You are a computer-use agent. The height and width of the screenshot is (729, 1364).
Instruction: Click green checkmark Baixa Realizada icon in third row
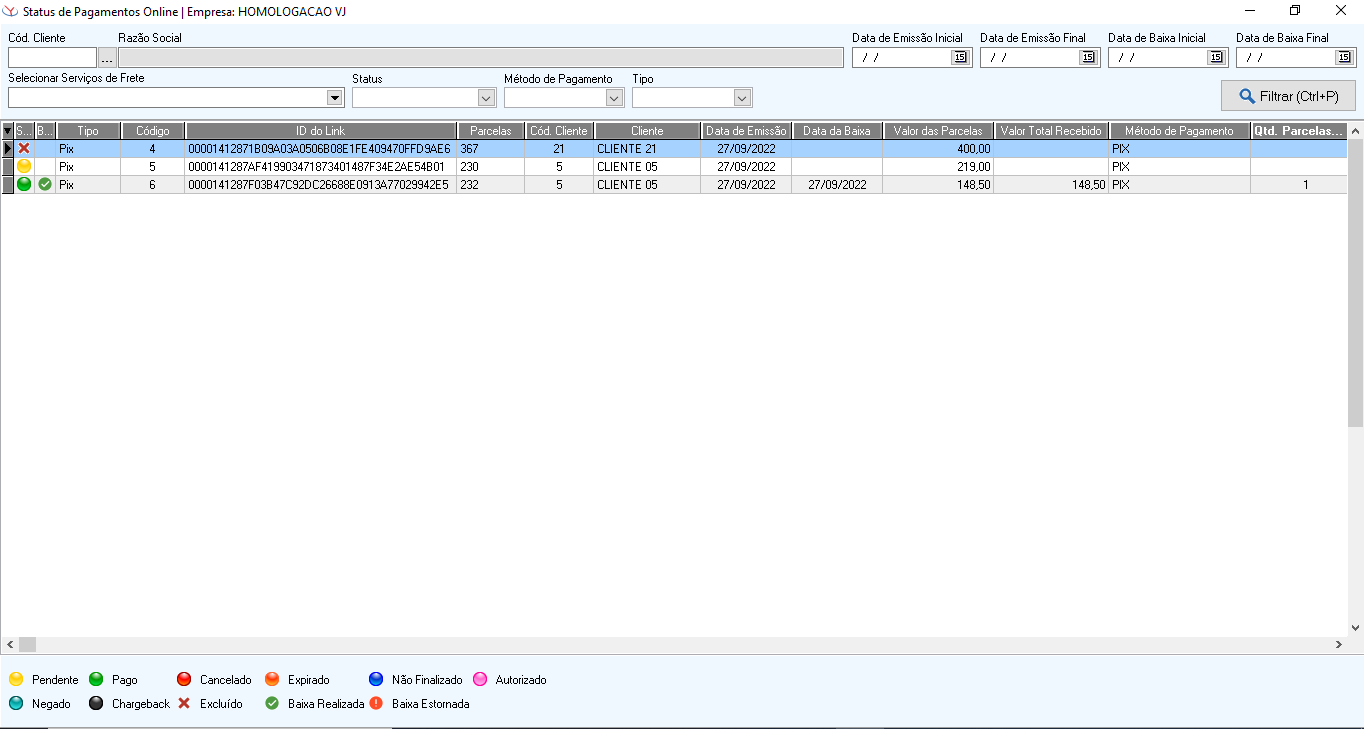[45, 184]
